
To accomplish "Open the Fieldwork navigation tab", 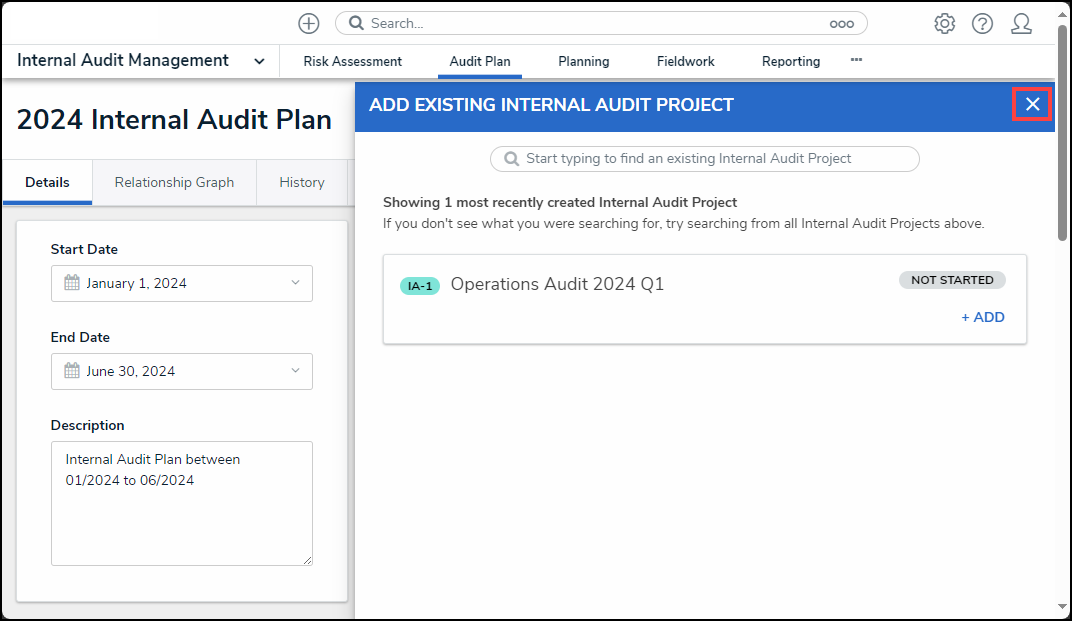I will coord(685,61).
